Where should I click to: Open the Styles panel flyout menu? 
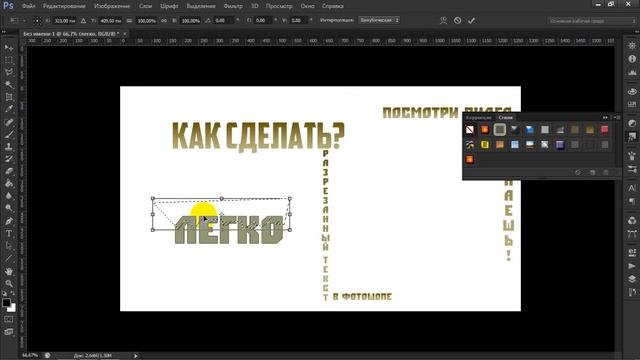[617, 118]
